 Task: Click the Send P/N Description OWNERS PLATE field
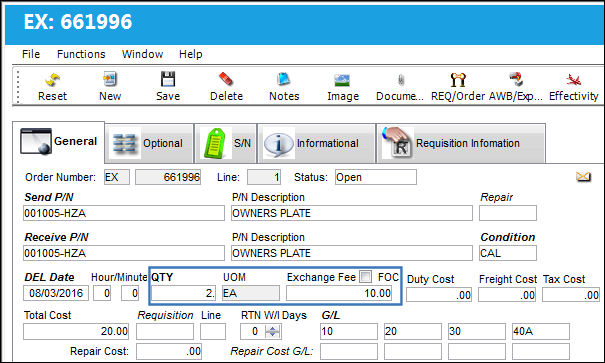pos(352,213)
